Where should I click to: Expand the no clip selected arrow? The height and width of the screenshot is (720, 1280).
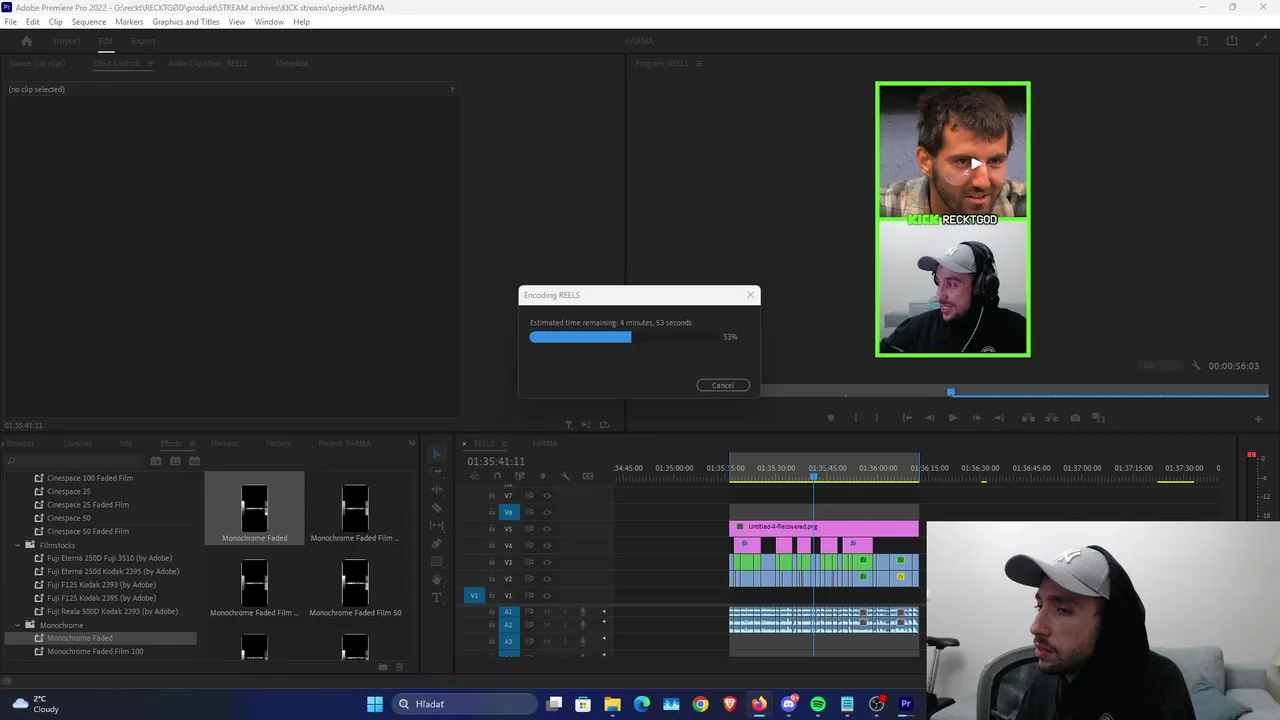coord(452,89)
